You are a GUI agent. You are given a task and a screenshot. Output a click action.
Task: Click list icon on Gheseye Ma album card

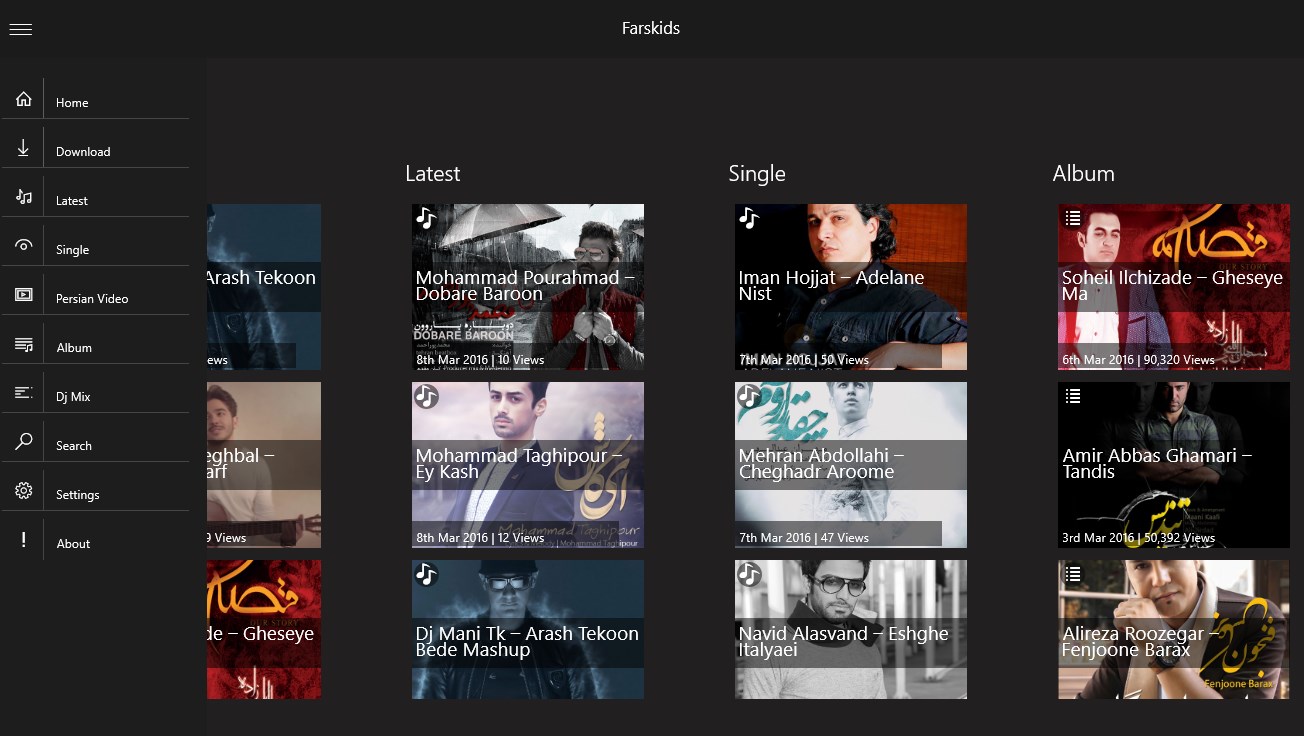(x=1073, y=218)
